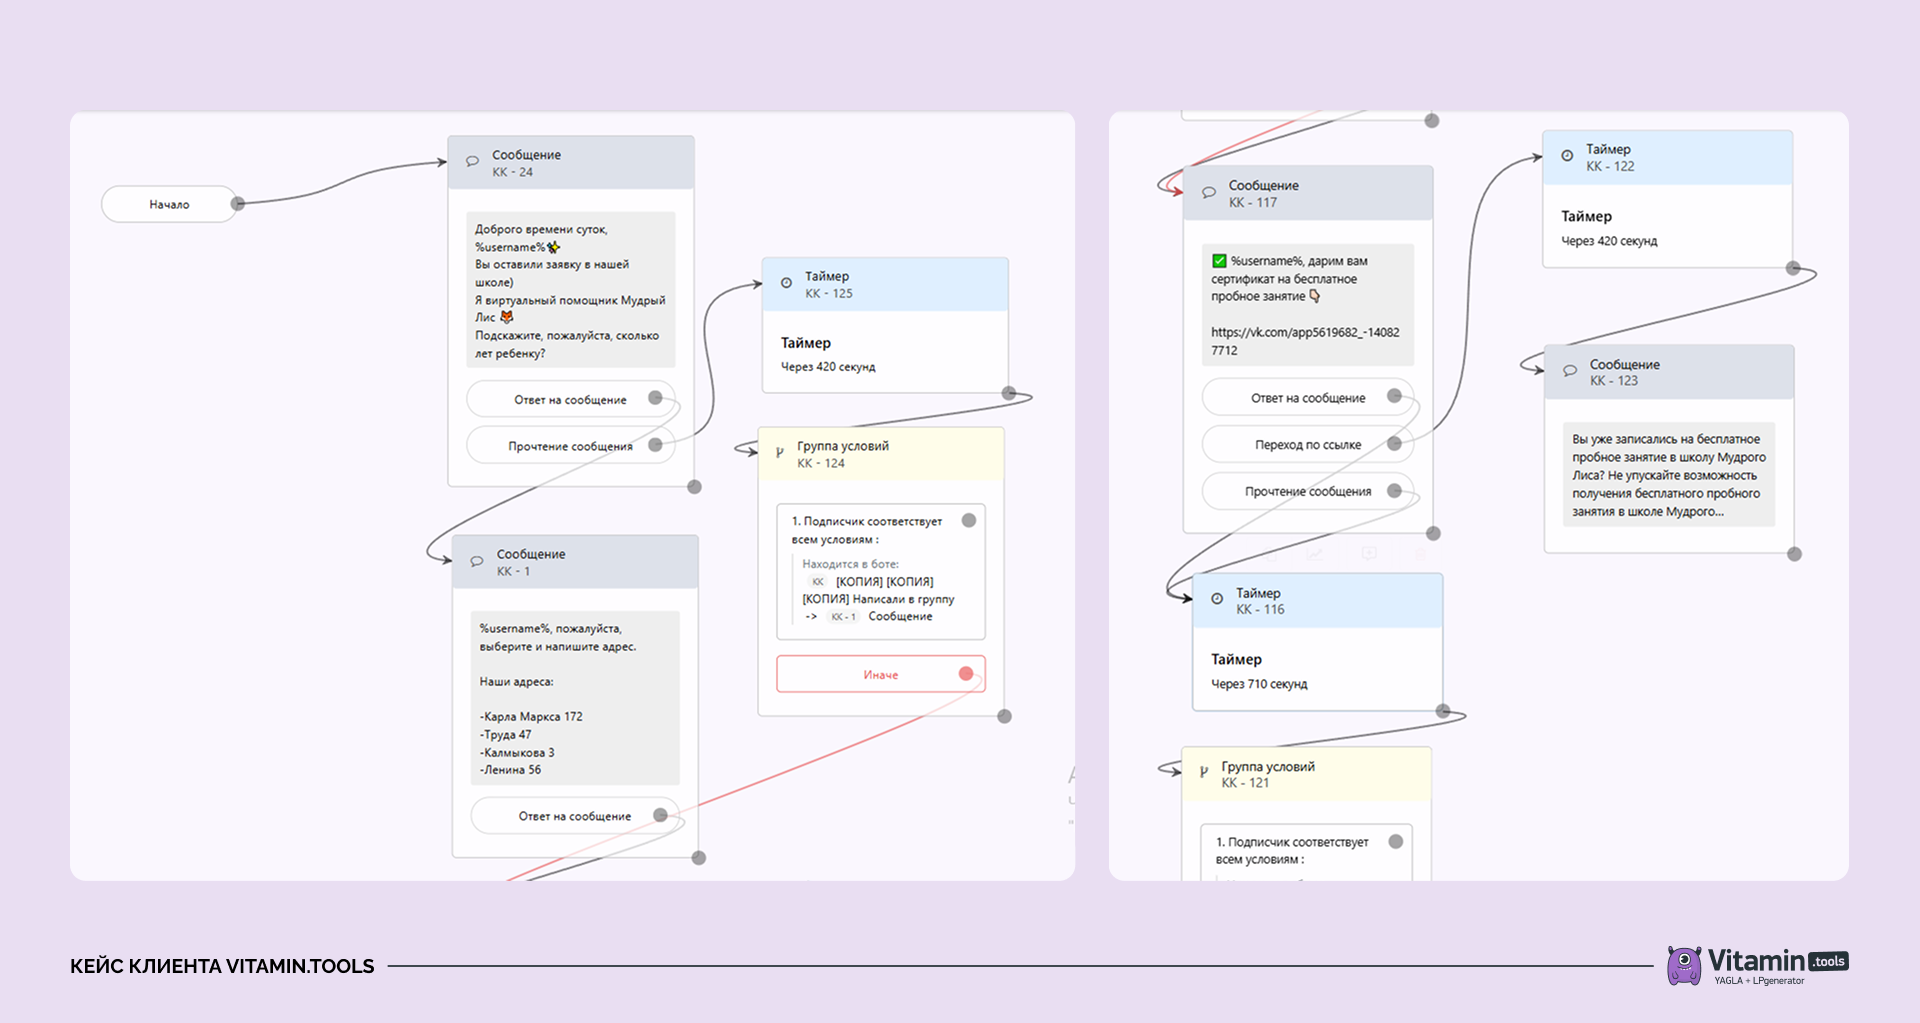Click the branch icon on Группа условий KK - 124
The width and height of the screenshot is (1920, 1023).
[x=780, y=452]
